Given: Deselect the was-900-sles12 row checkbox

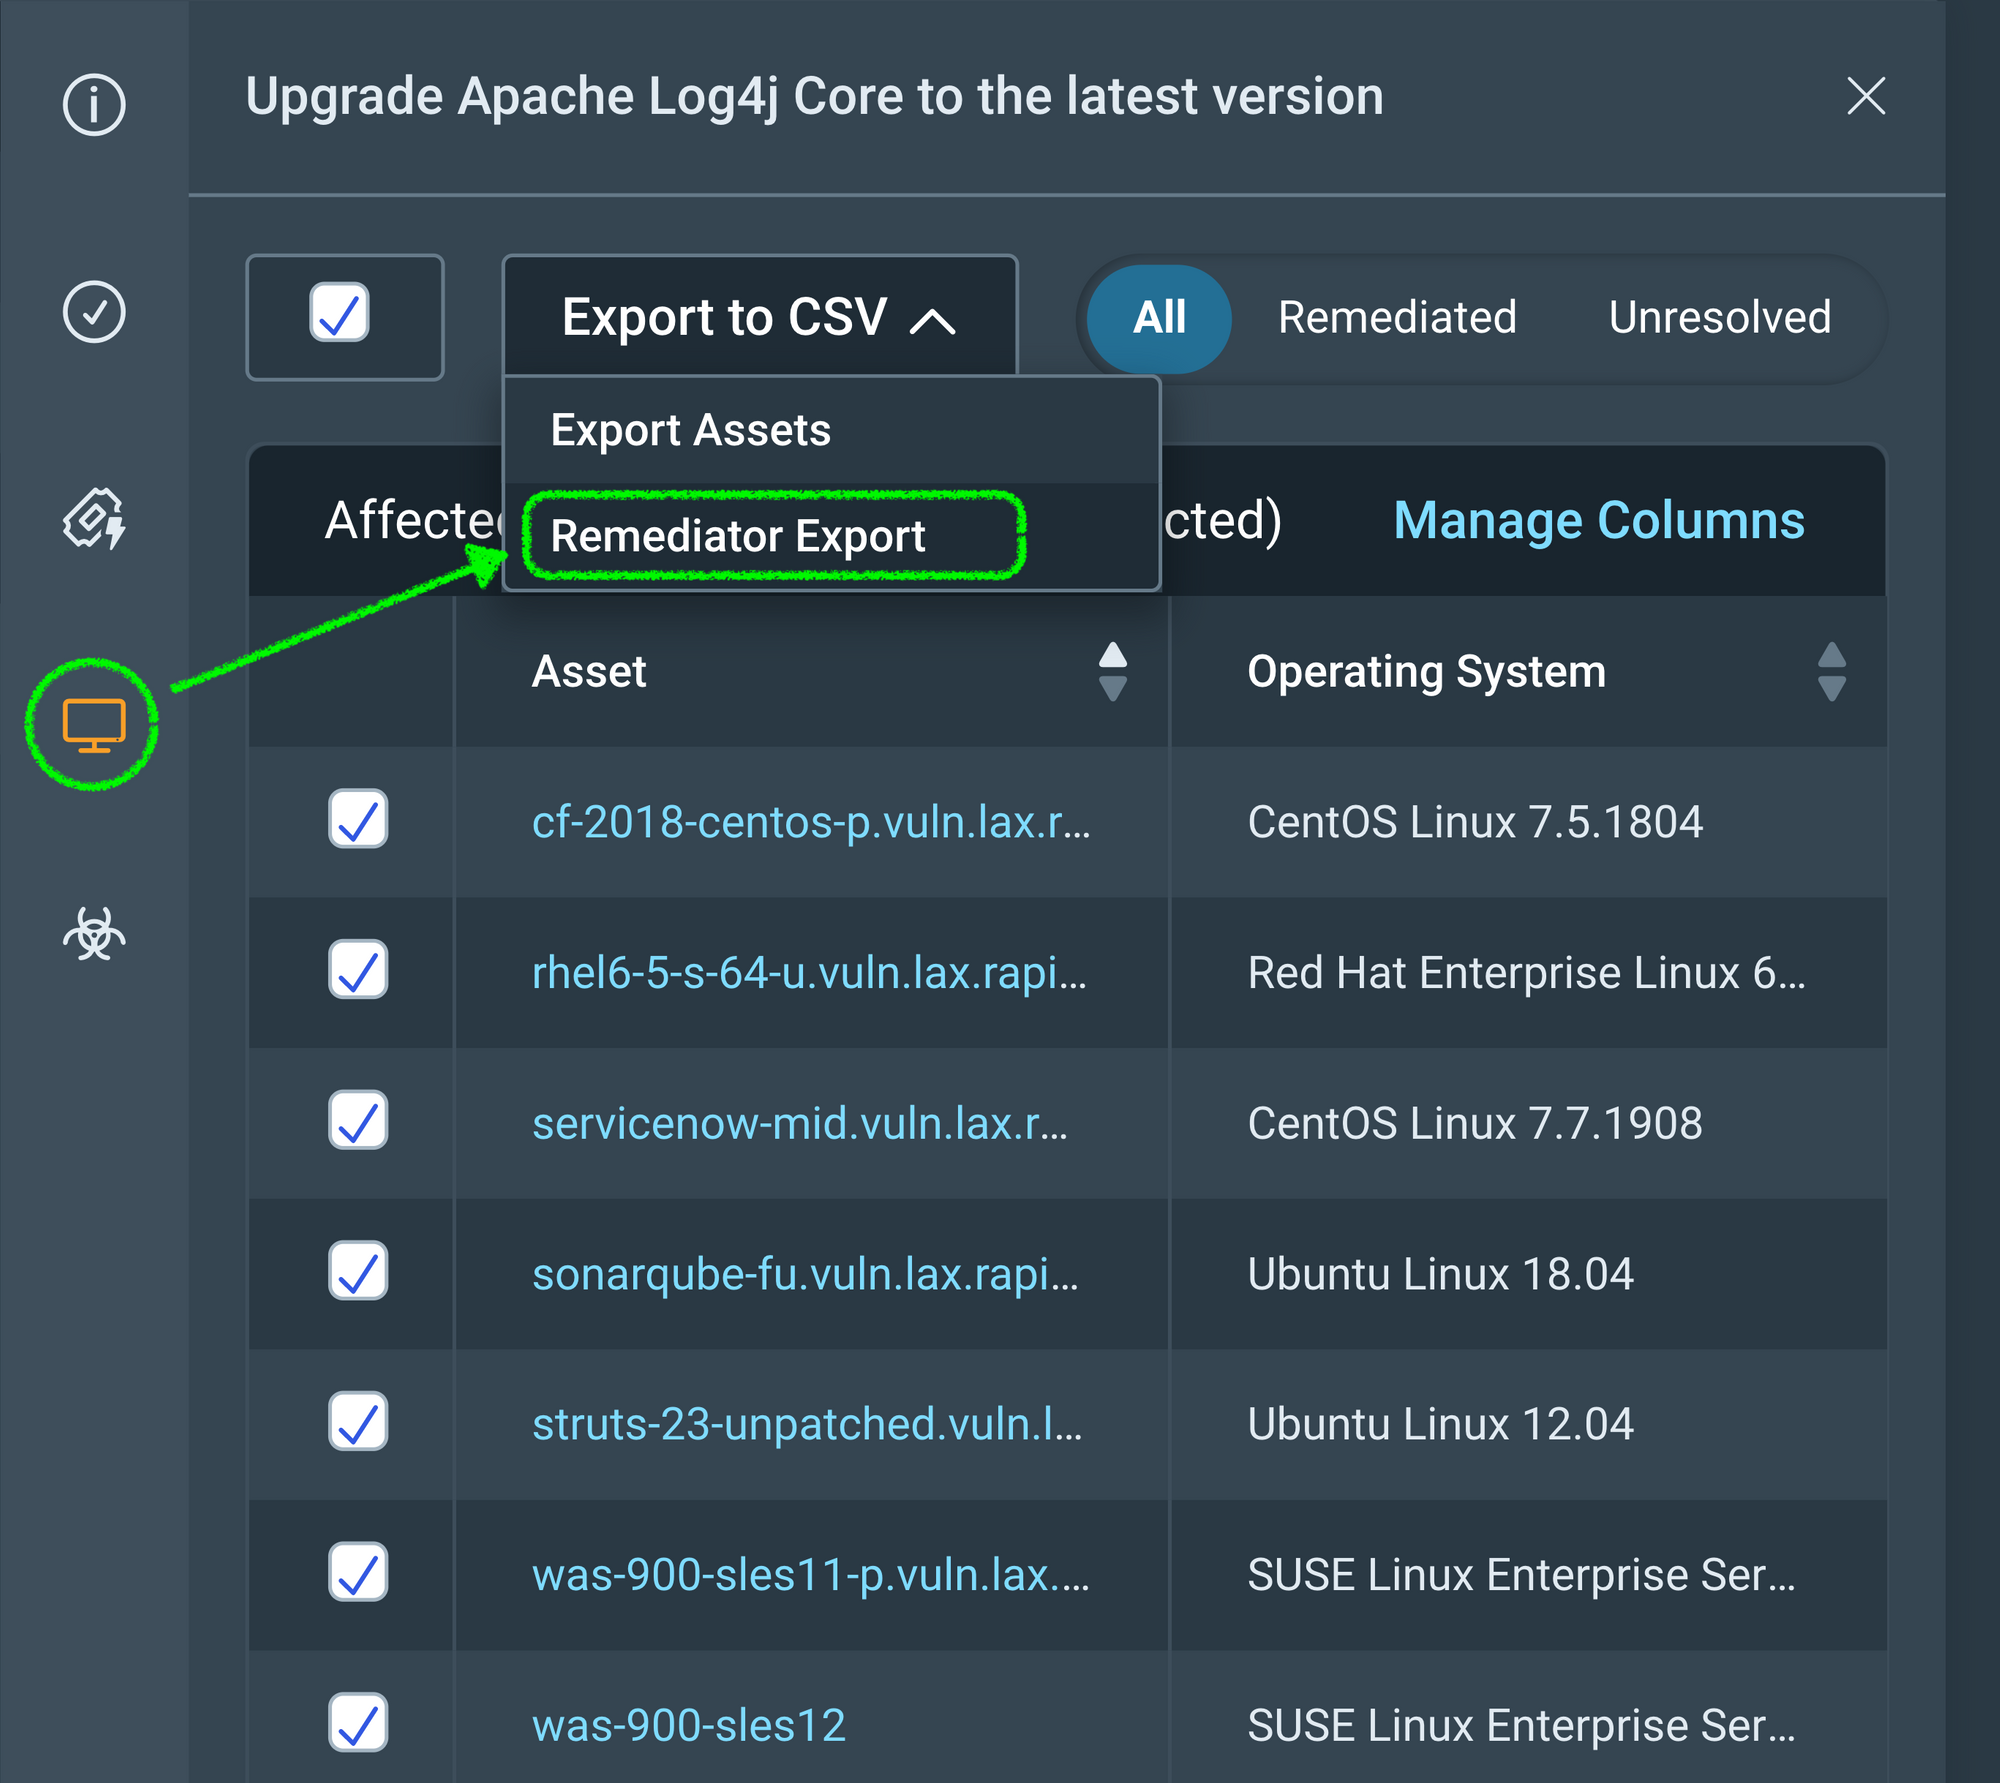Looking at the screenshot, I should (358, 1722).
